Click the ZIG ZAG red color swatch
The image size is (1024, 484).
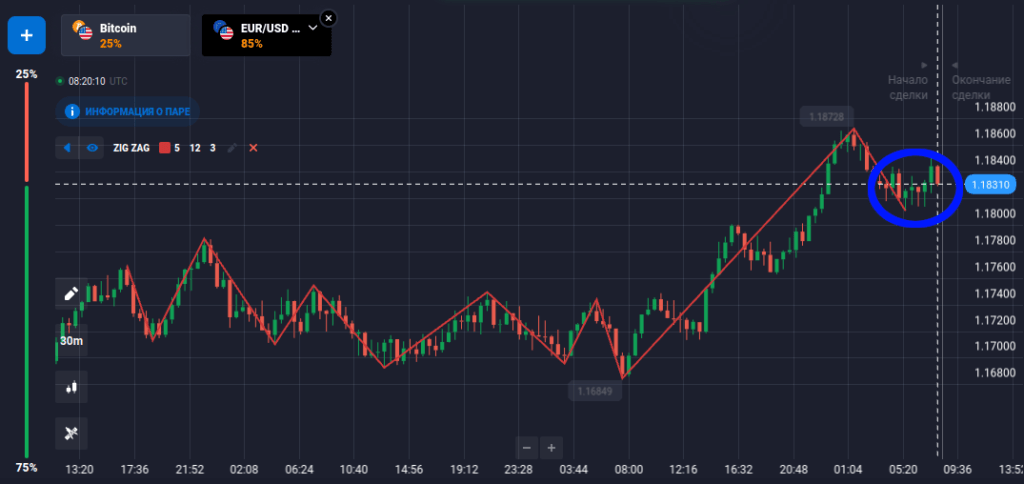point(166,148)
